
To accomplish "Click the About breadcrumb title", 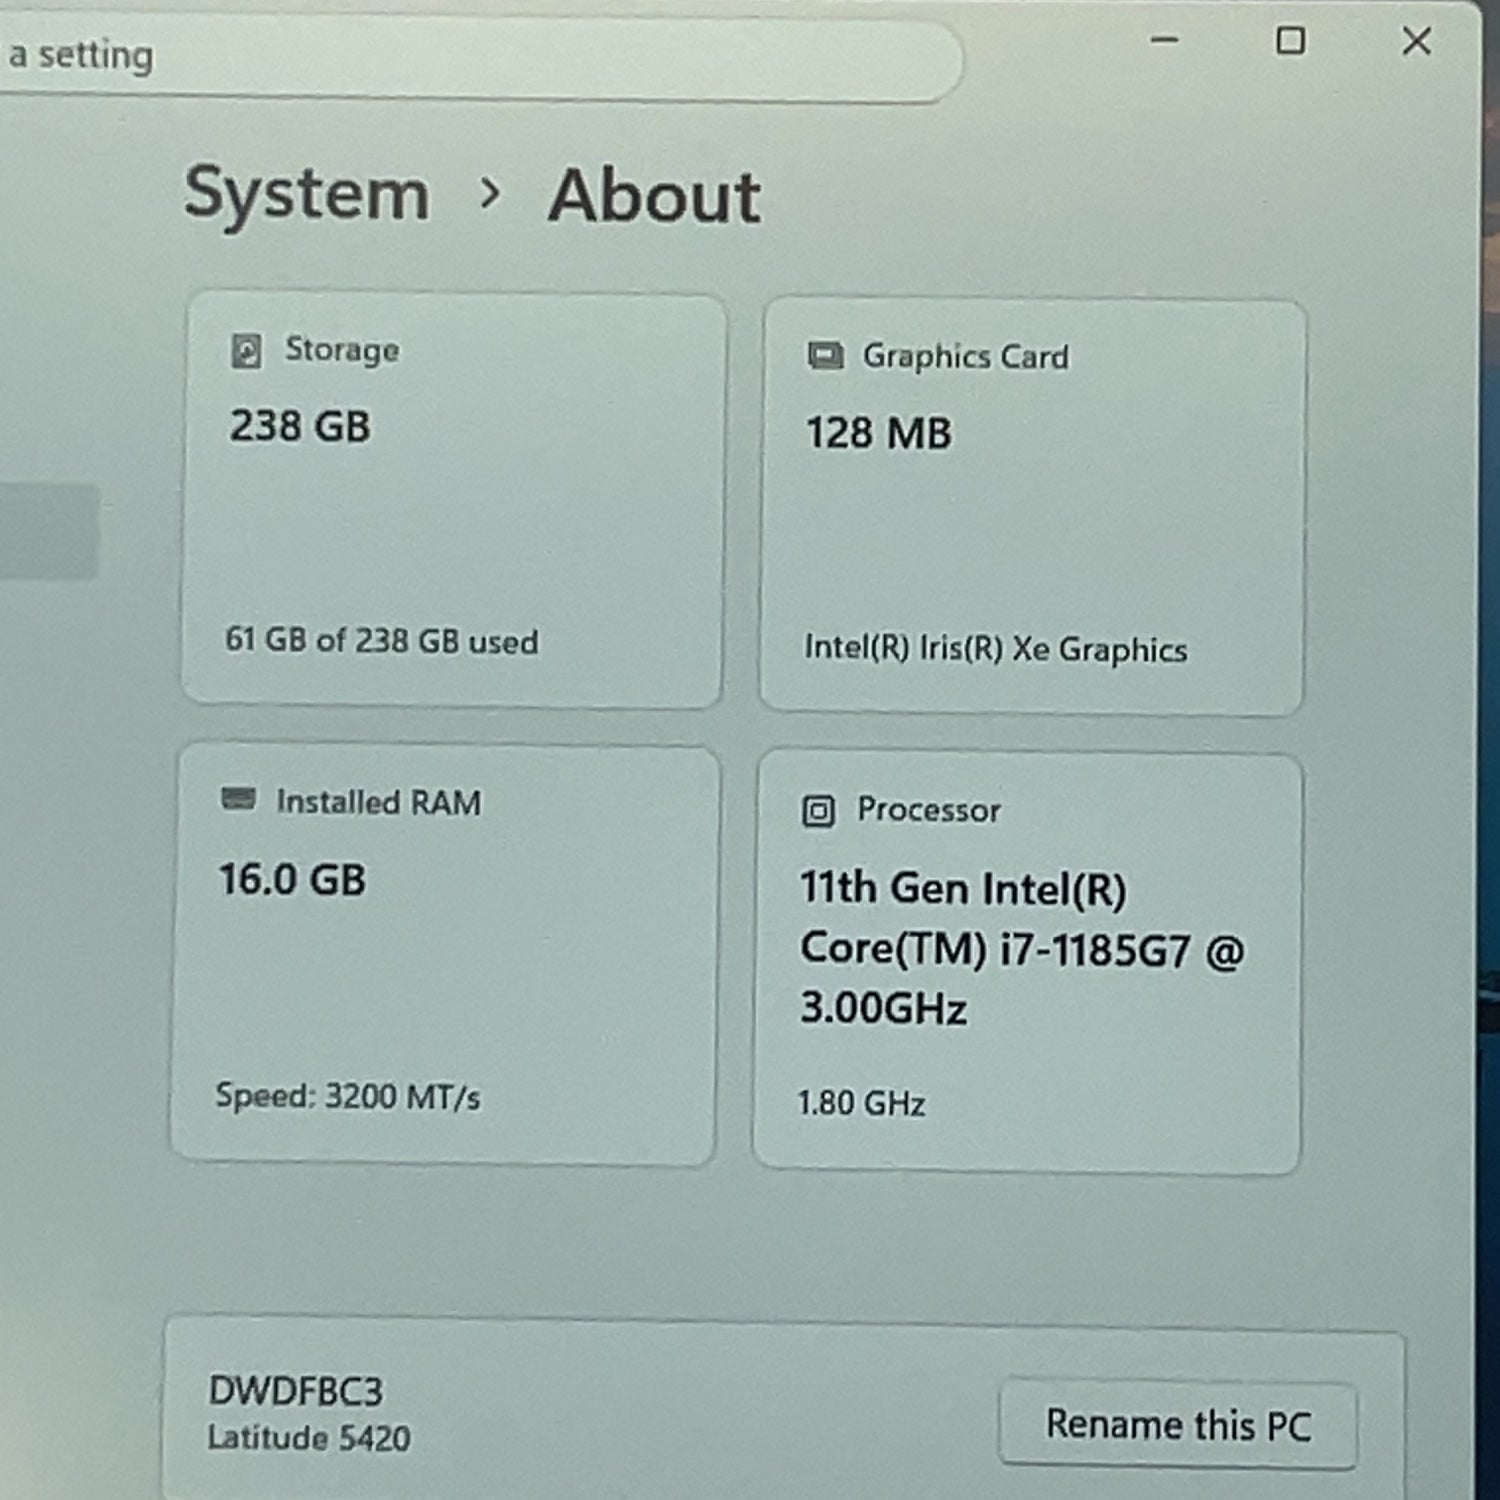I will point(655,196).
